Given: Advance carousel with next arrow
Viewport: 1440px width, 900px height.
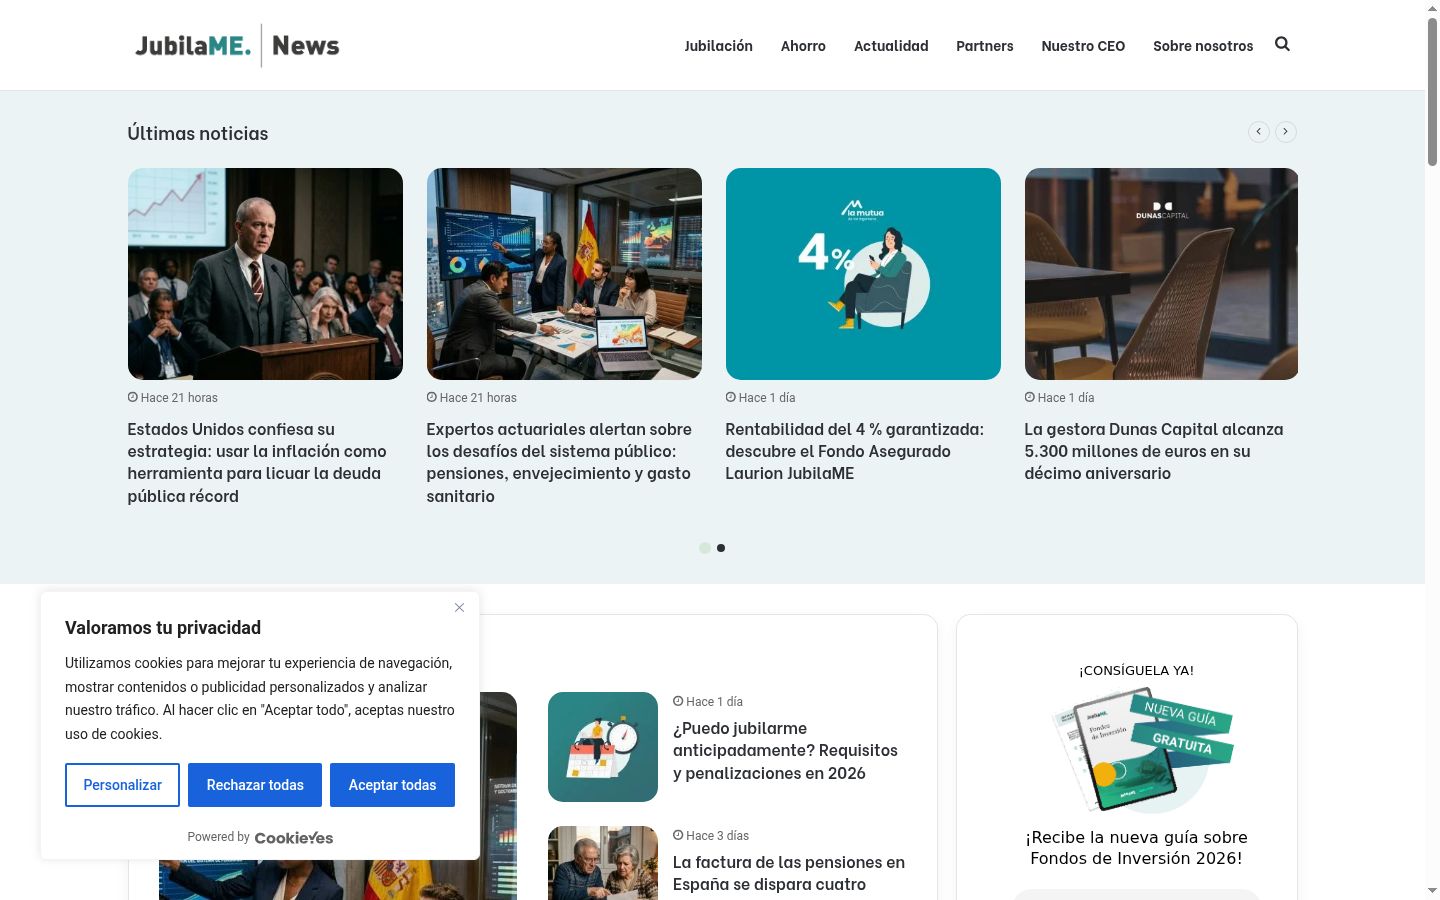Looking at the screenshot, I should coord(1286,132).
